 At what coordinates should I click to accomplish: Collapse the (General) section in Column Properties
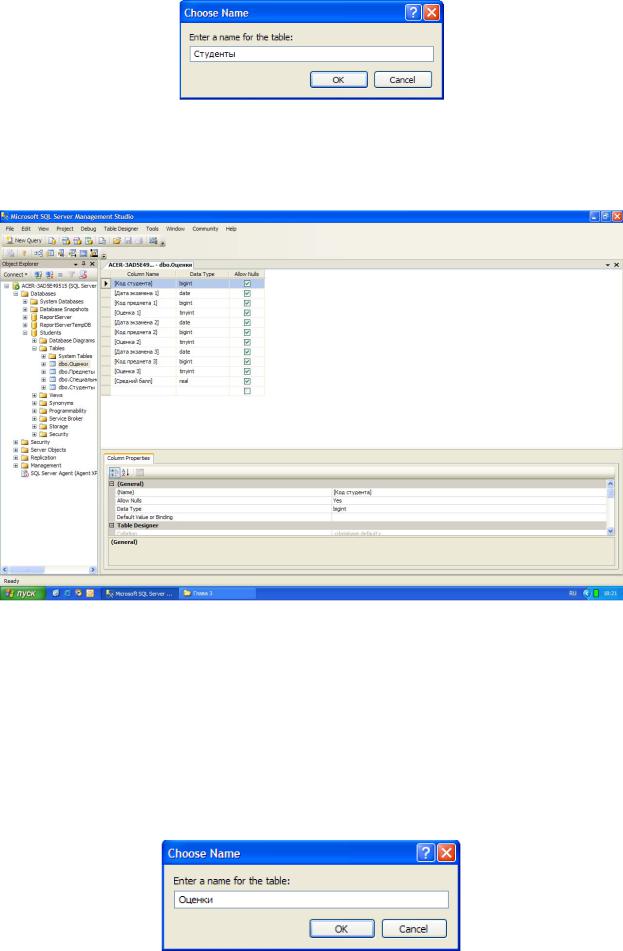click(x=112, y=484)
